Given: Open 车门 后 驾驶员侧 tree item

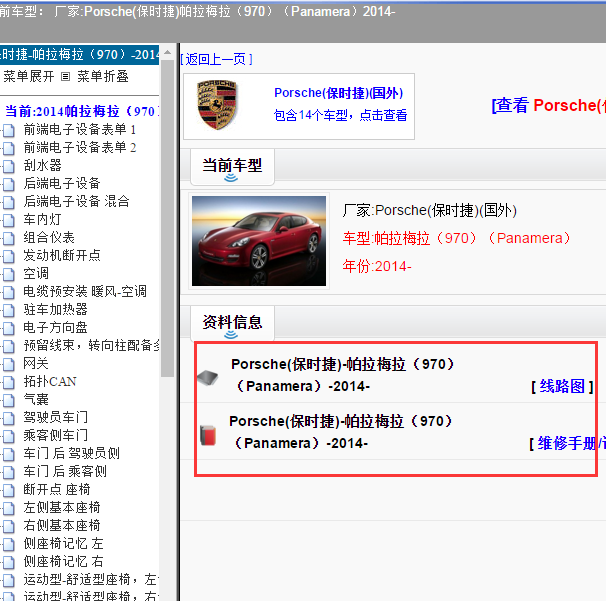Looking at the screenshot, I should point(71,453).
